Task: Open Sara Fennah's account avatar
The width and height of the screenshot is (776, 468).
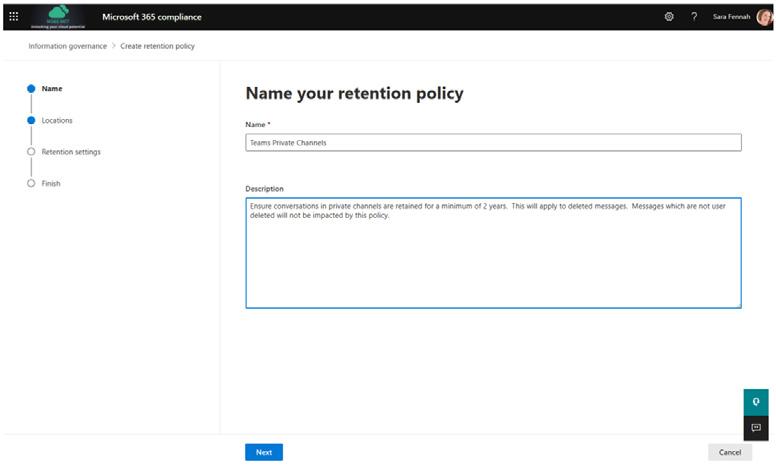Action: 765,16
